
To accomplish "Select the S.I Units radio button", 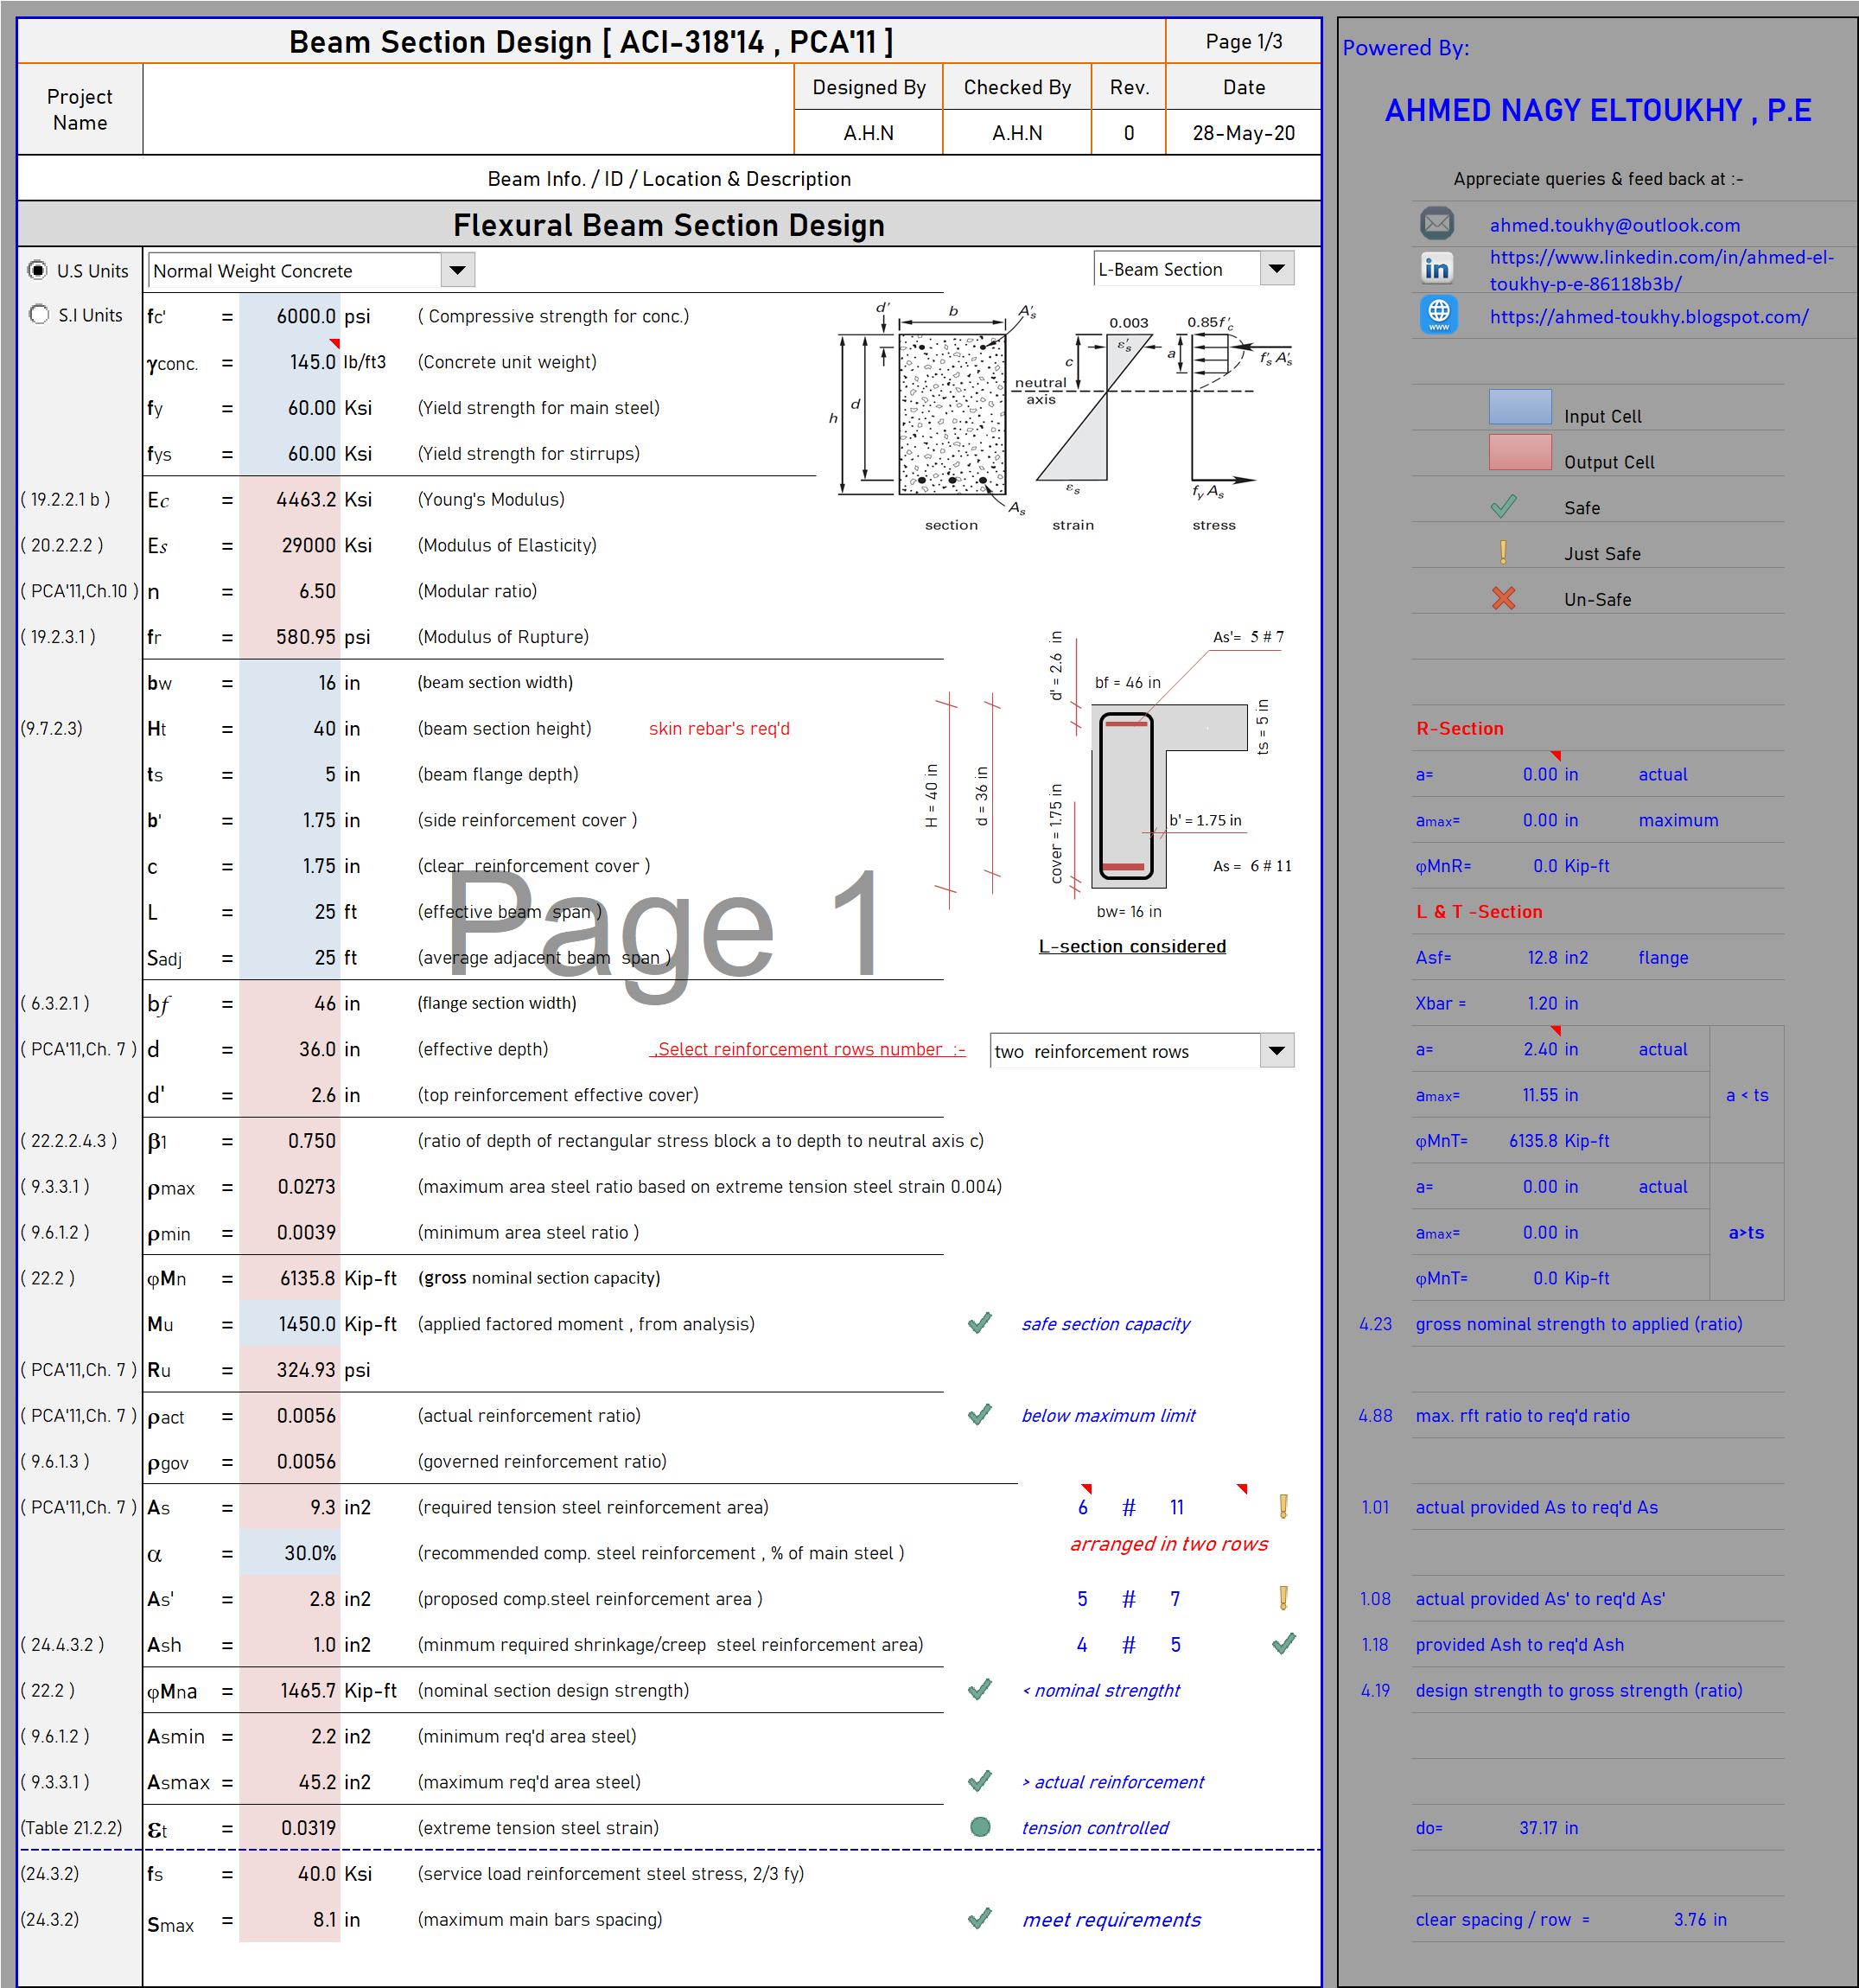I will 40,314.
